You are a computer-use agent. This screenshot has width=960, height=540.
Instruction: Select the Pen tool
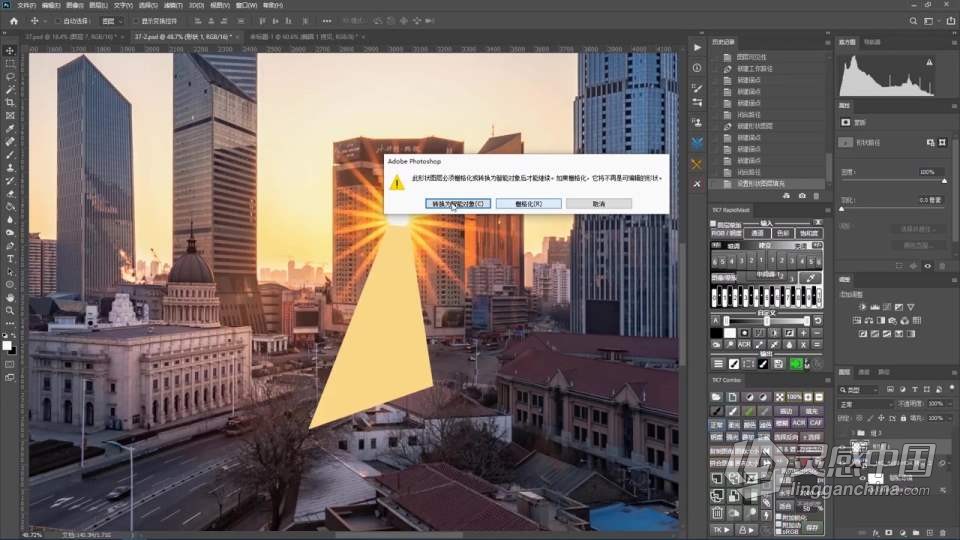pos(10,246)
